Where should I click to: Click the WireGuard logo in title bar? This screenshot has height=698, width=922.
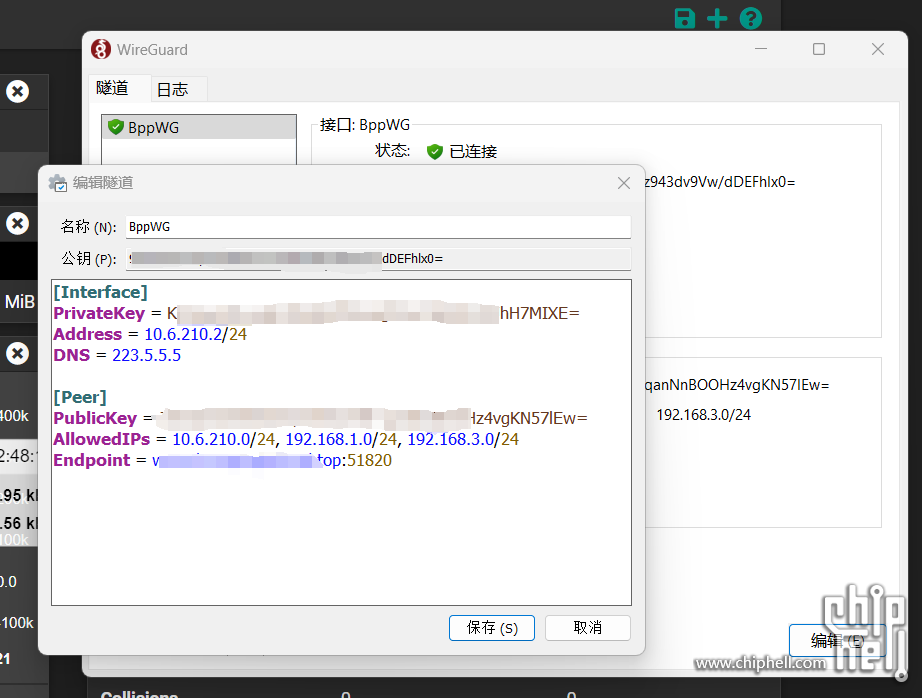point(101,49)
